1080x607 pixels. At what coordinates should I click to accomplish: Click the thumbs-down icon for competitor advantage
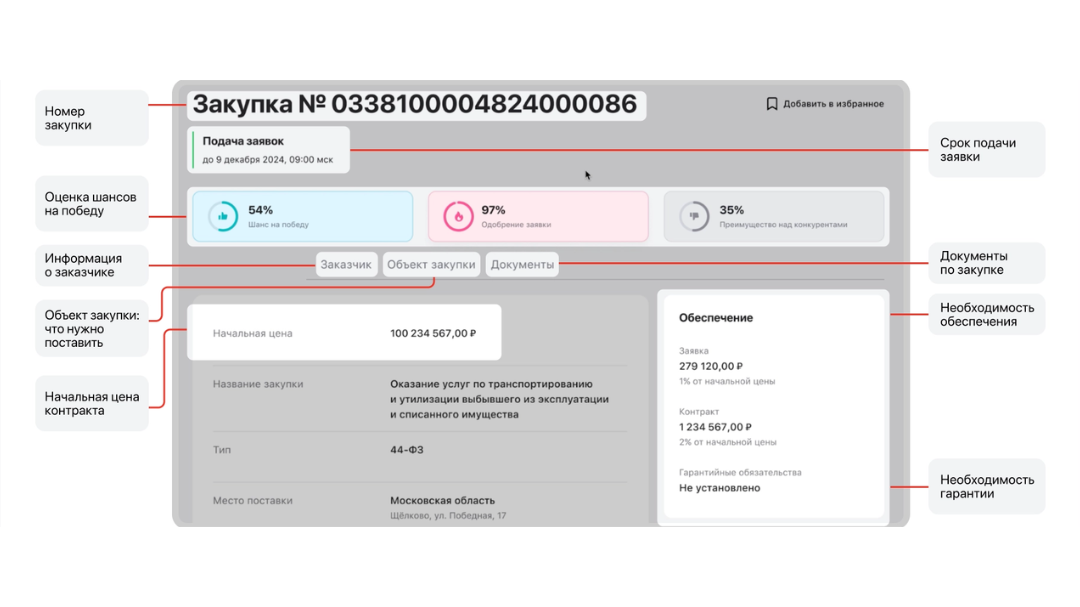pyautogui.click(x=693, y=216)
